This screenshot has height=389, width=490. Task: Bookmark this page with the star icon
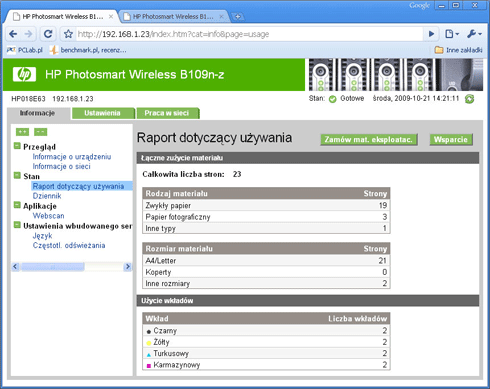click(68, 34)
